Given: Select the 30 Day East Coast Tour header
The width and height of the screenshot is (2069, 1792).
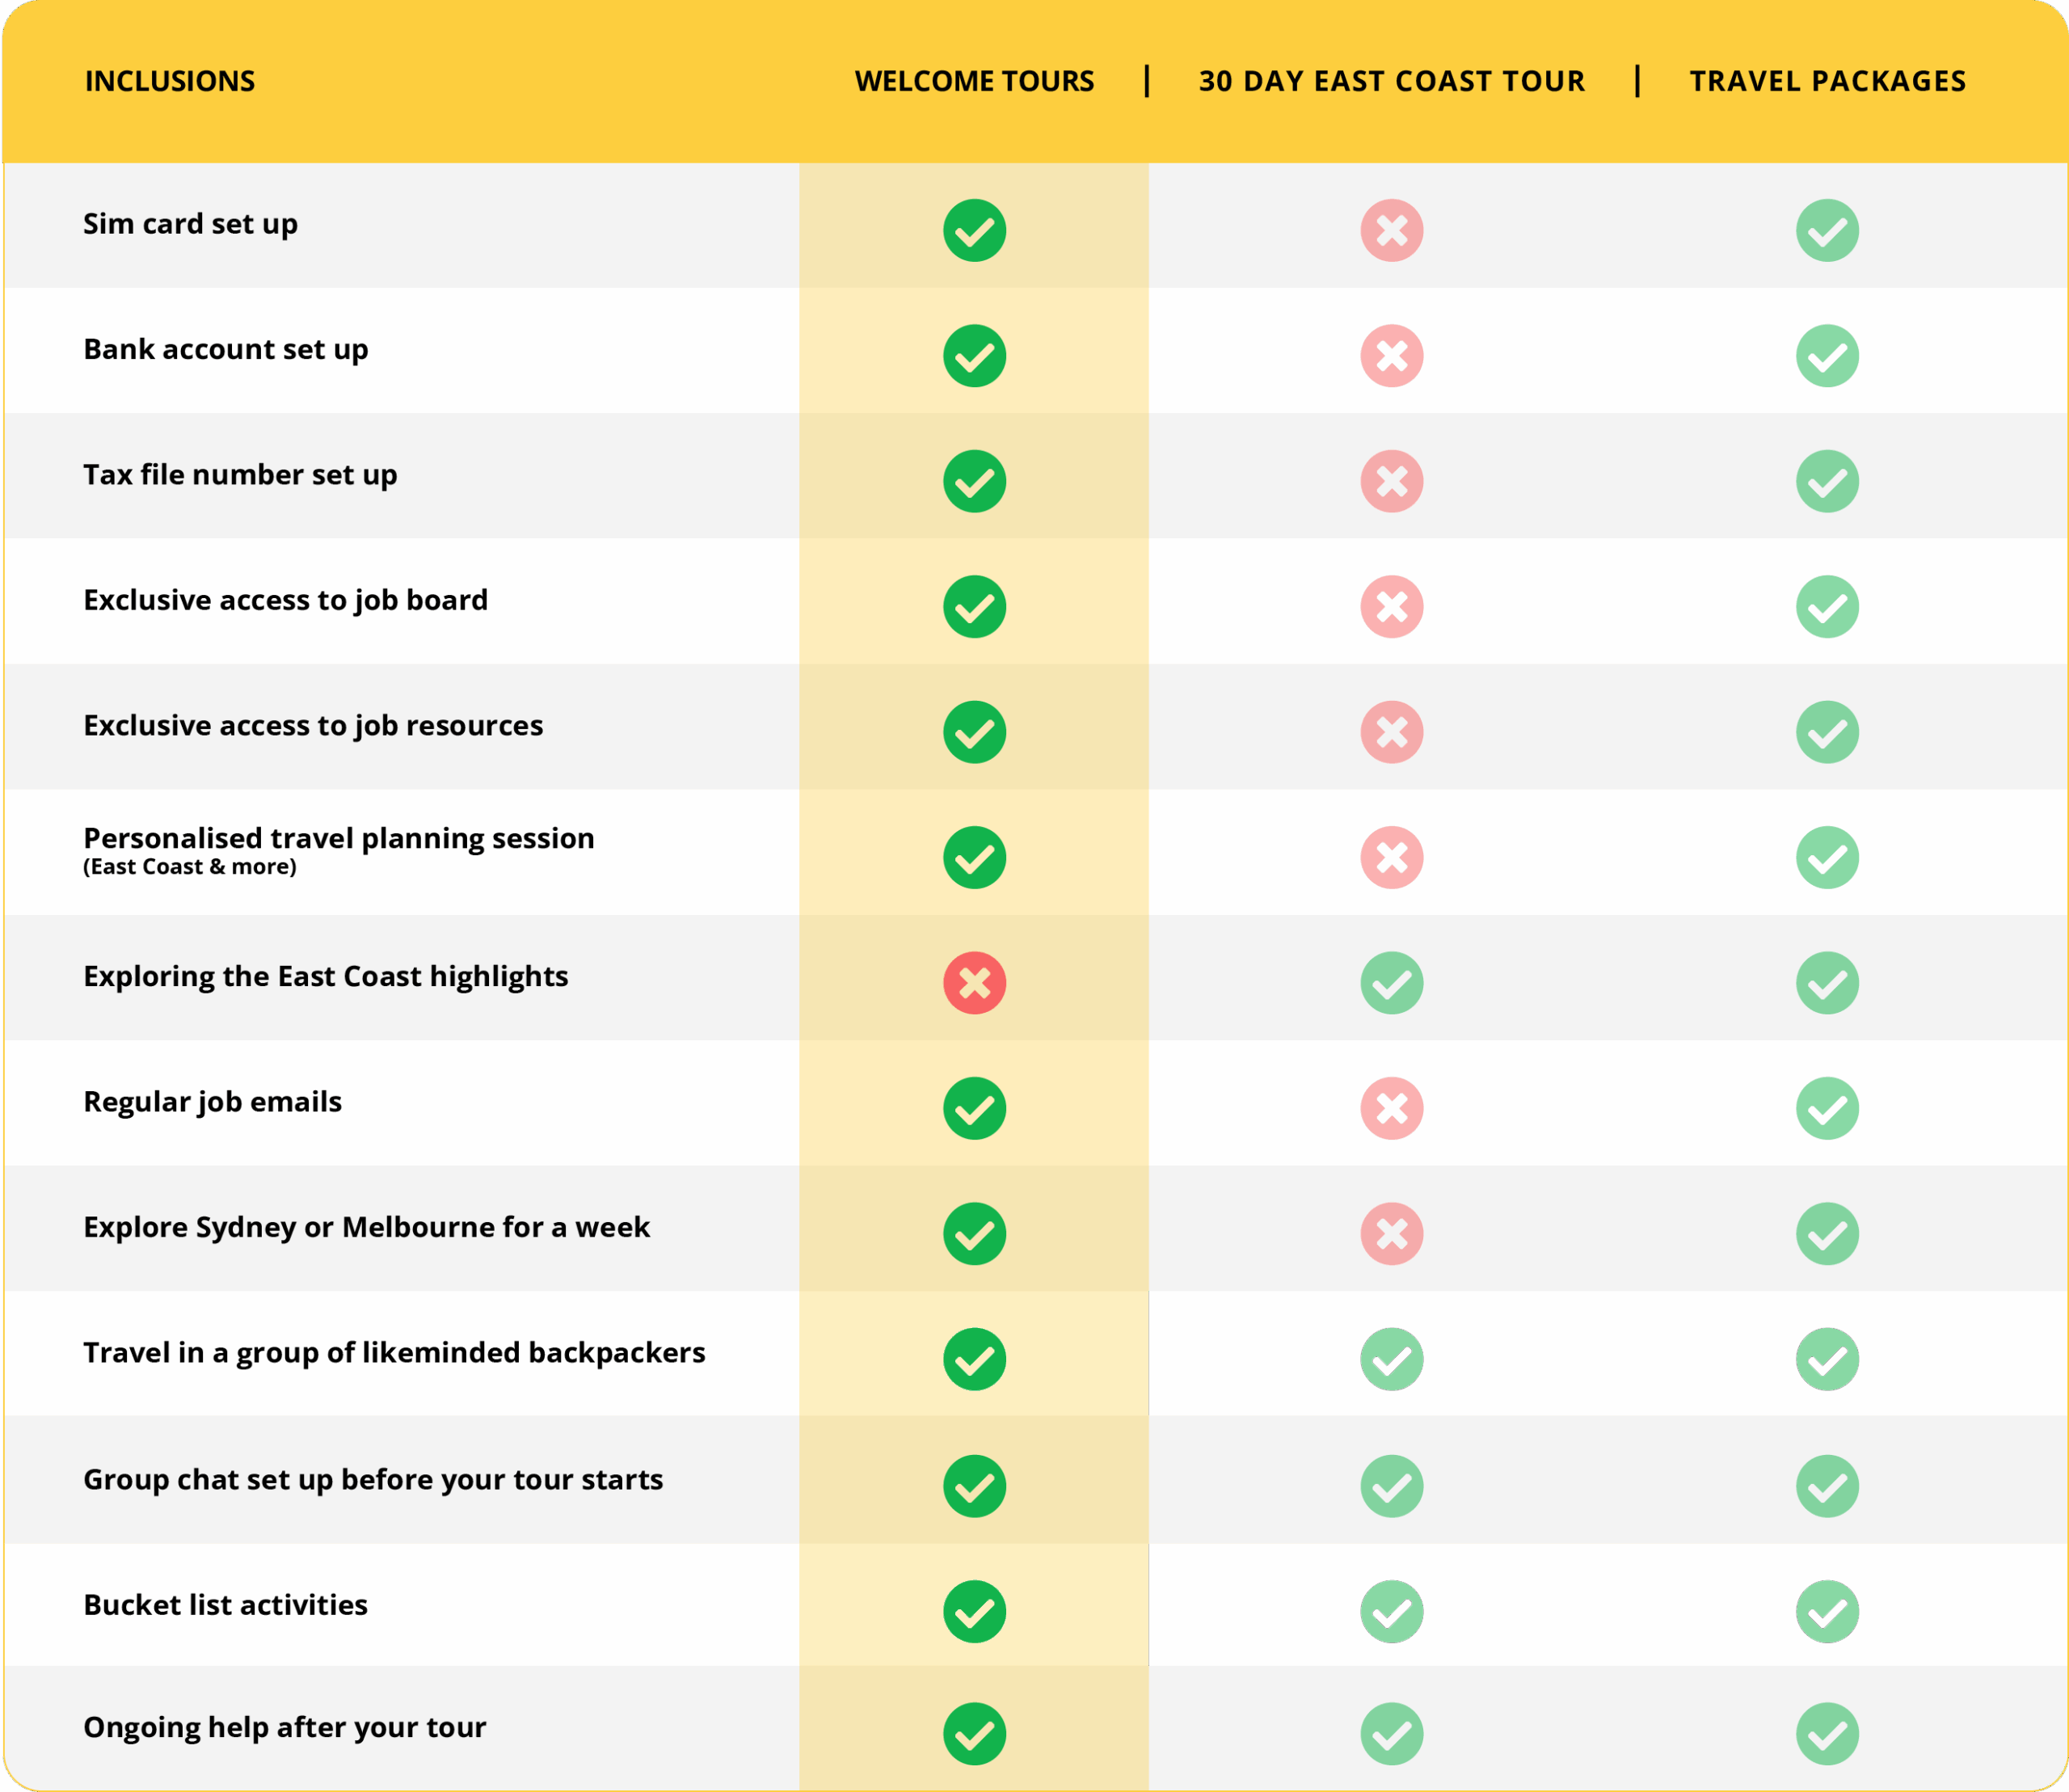Looking at the screenshot, I should (x=1391, y=81).
